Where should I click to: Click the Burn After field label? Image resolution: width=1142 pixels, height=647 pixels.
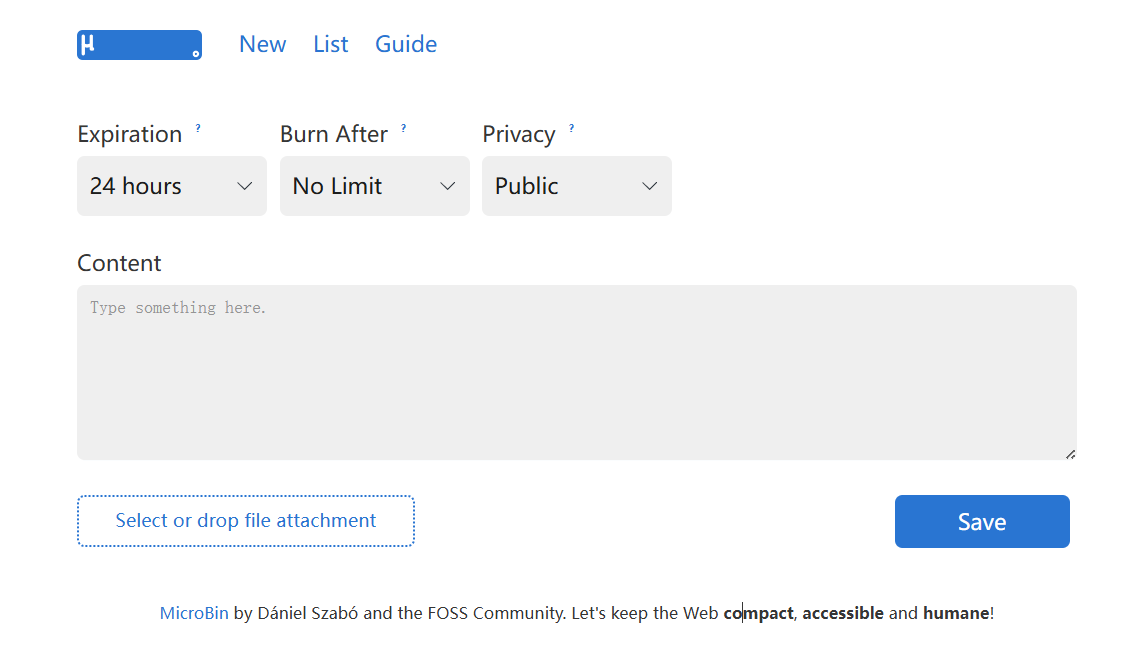[x=333, y=134]
